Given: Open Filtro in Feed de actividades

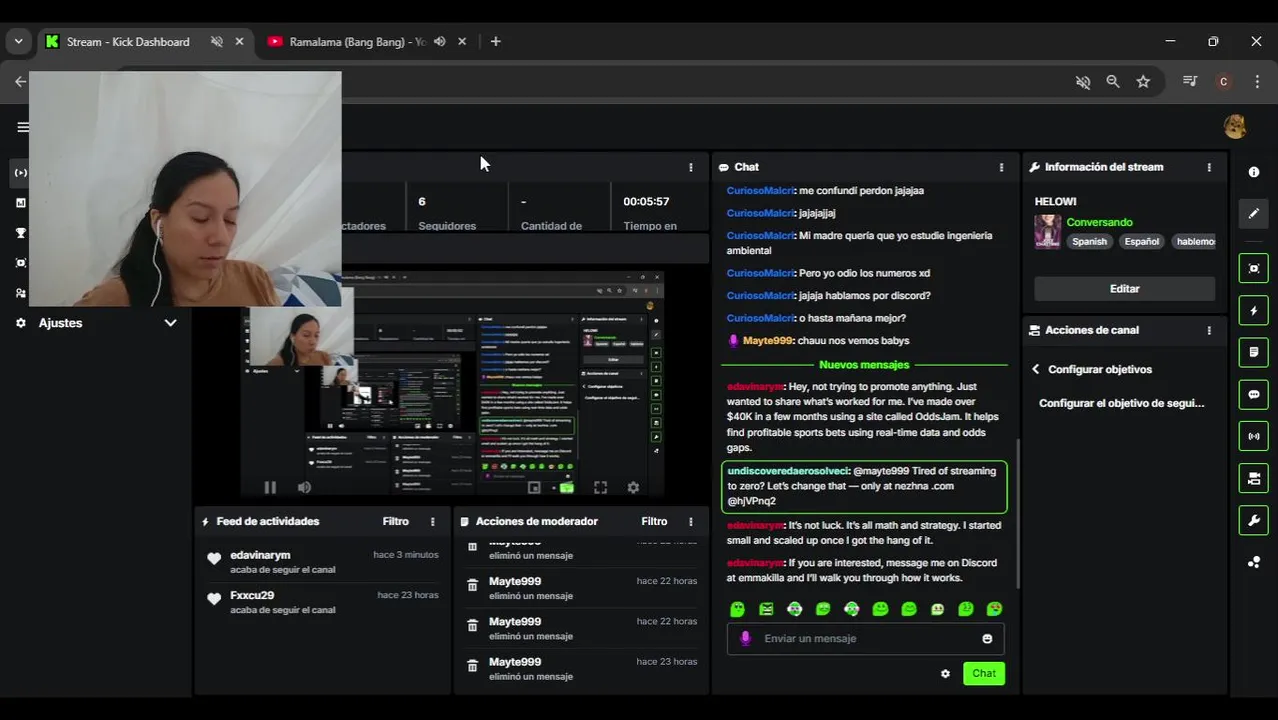Looking at the screenshot, I should 395,521.
